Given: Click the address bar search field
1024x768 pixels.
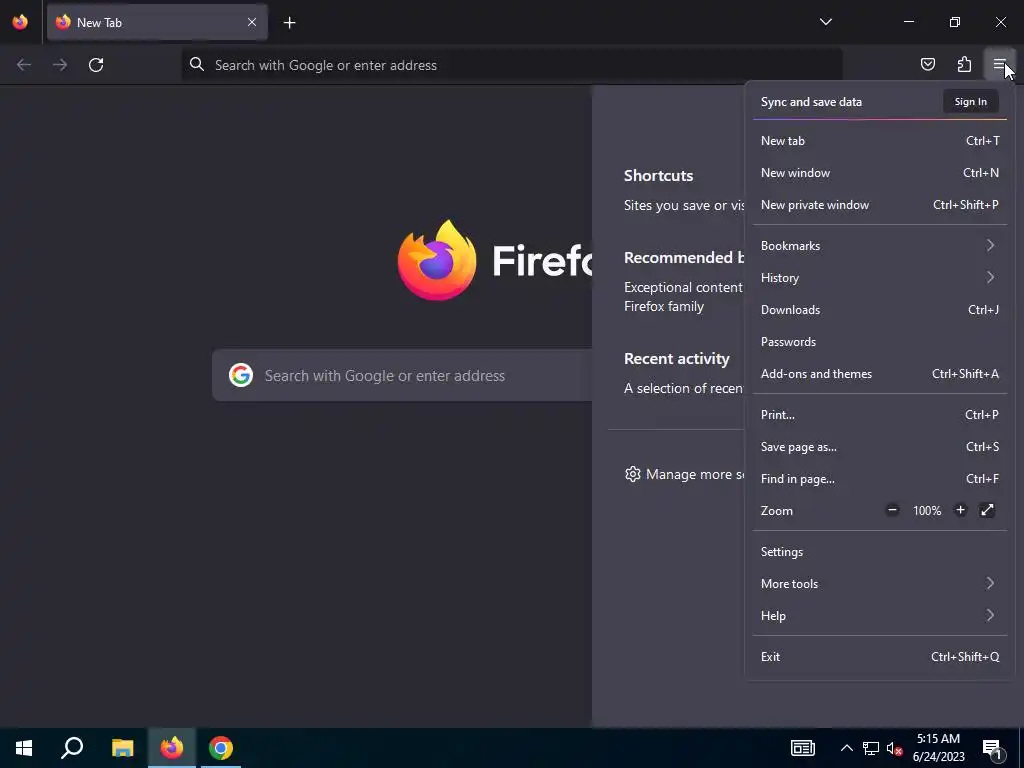Looking at the screenshot, I should click(512, 65).
